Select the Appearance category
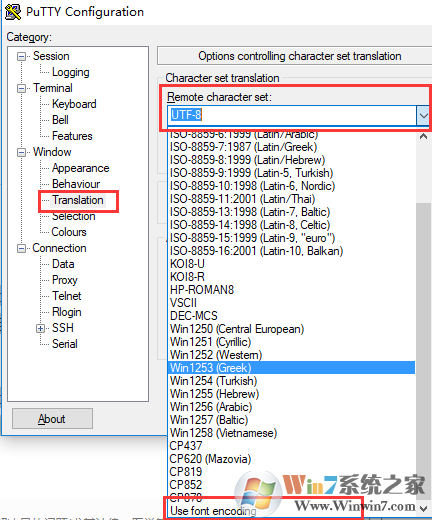432x520 pixels. pyautogui.click(x=81, y=168)
